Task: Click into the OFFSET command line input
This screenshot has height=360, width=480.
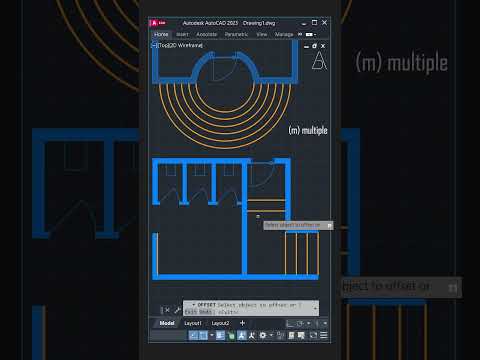Action: [251, 308]
